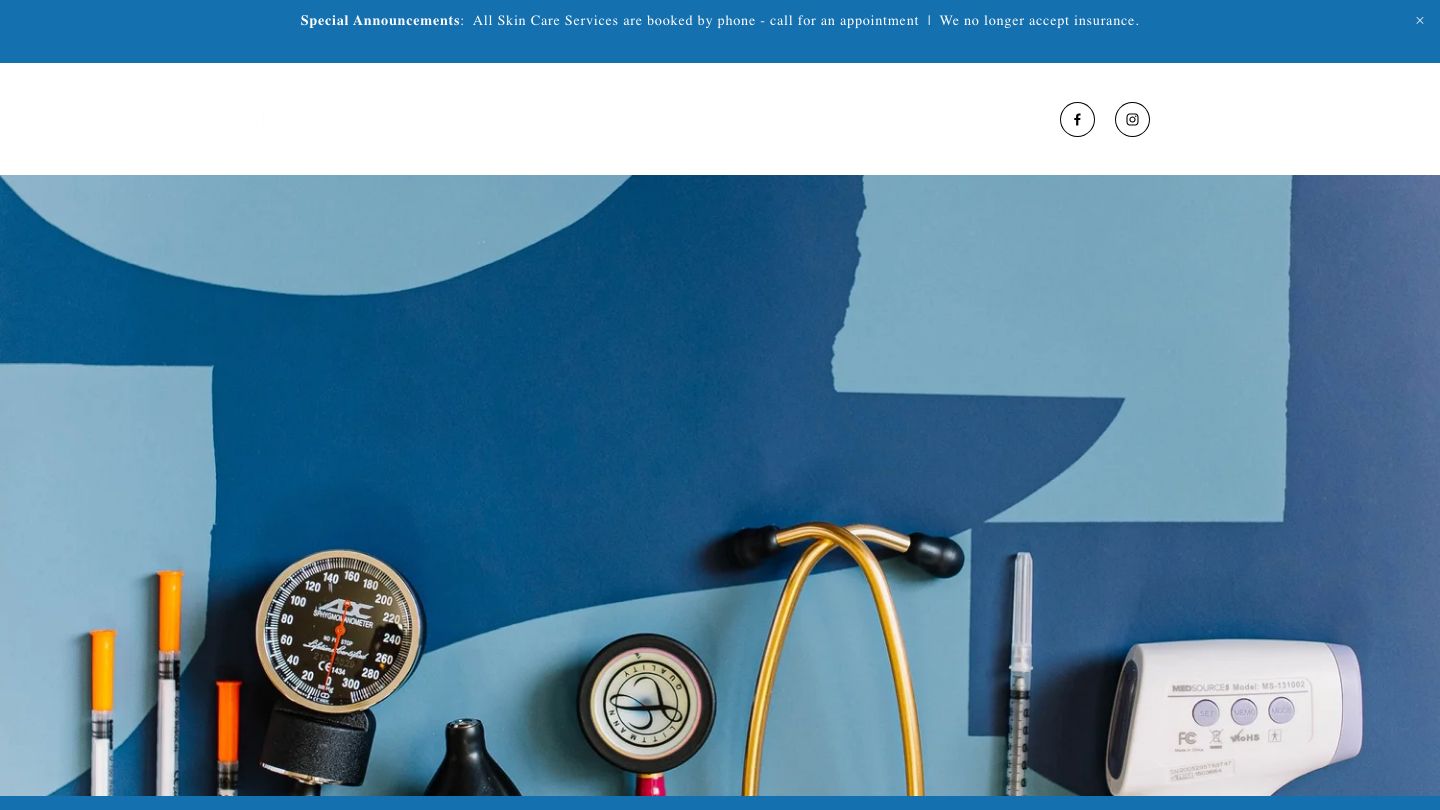1440x810 pixels.
Task: Click the black rubber inflation bulb in the photo
Action: click(470, 758)
